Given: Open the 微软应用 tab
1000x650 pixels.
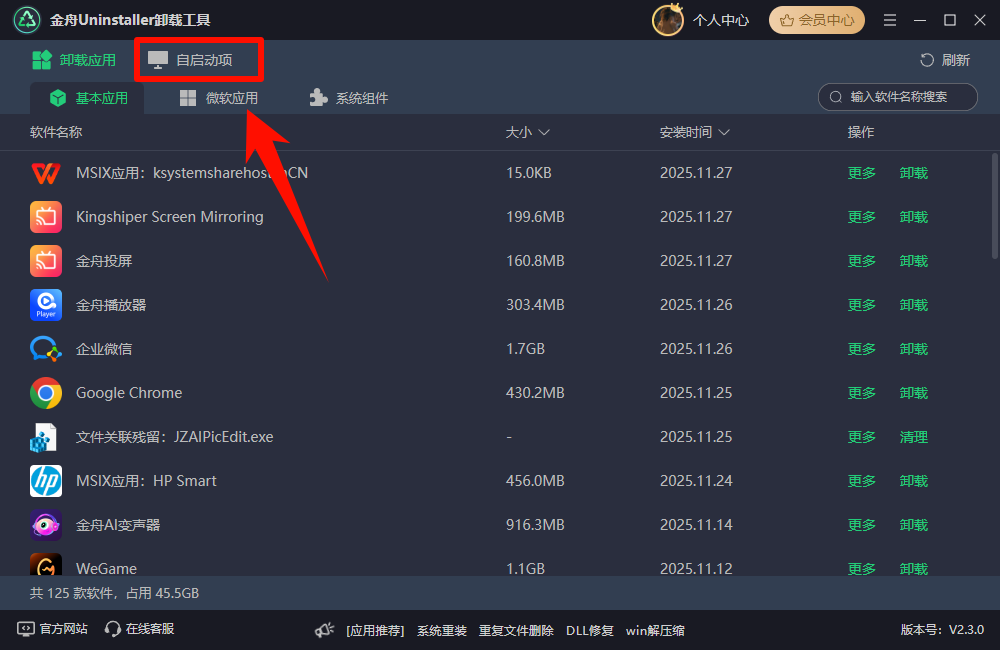Looking at the screenshot, I should (218, 98).
